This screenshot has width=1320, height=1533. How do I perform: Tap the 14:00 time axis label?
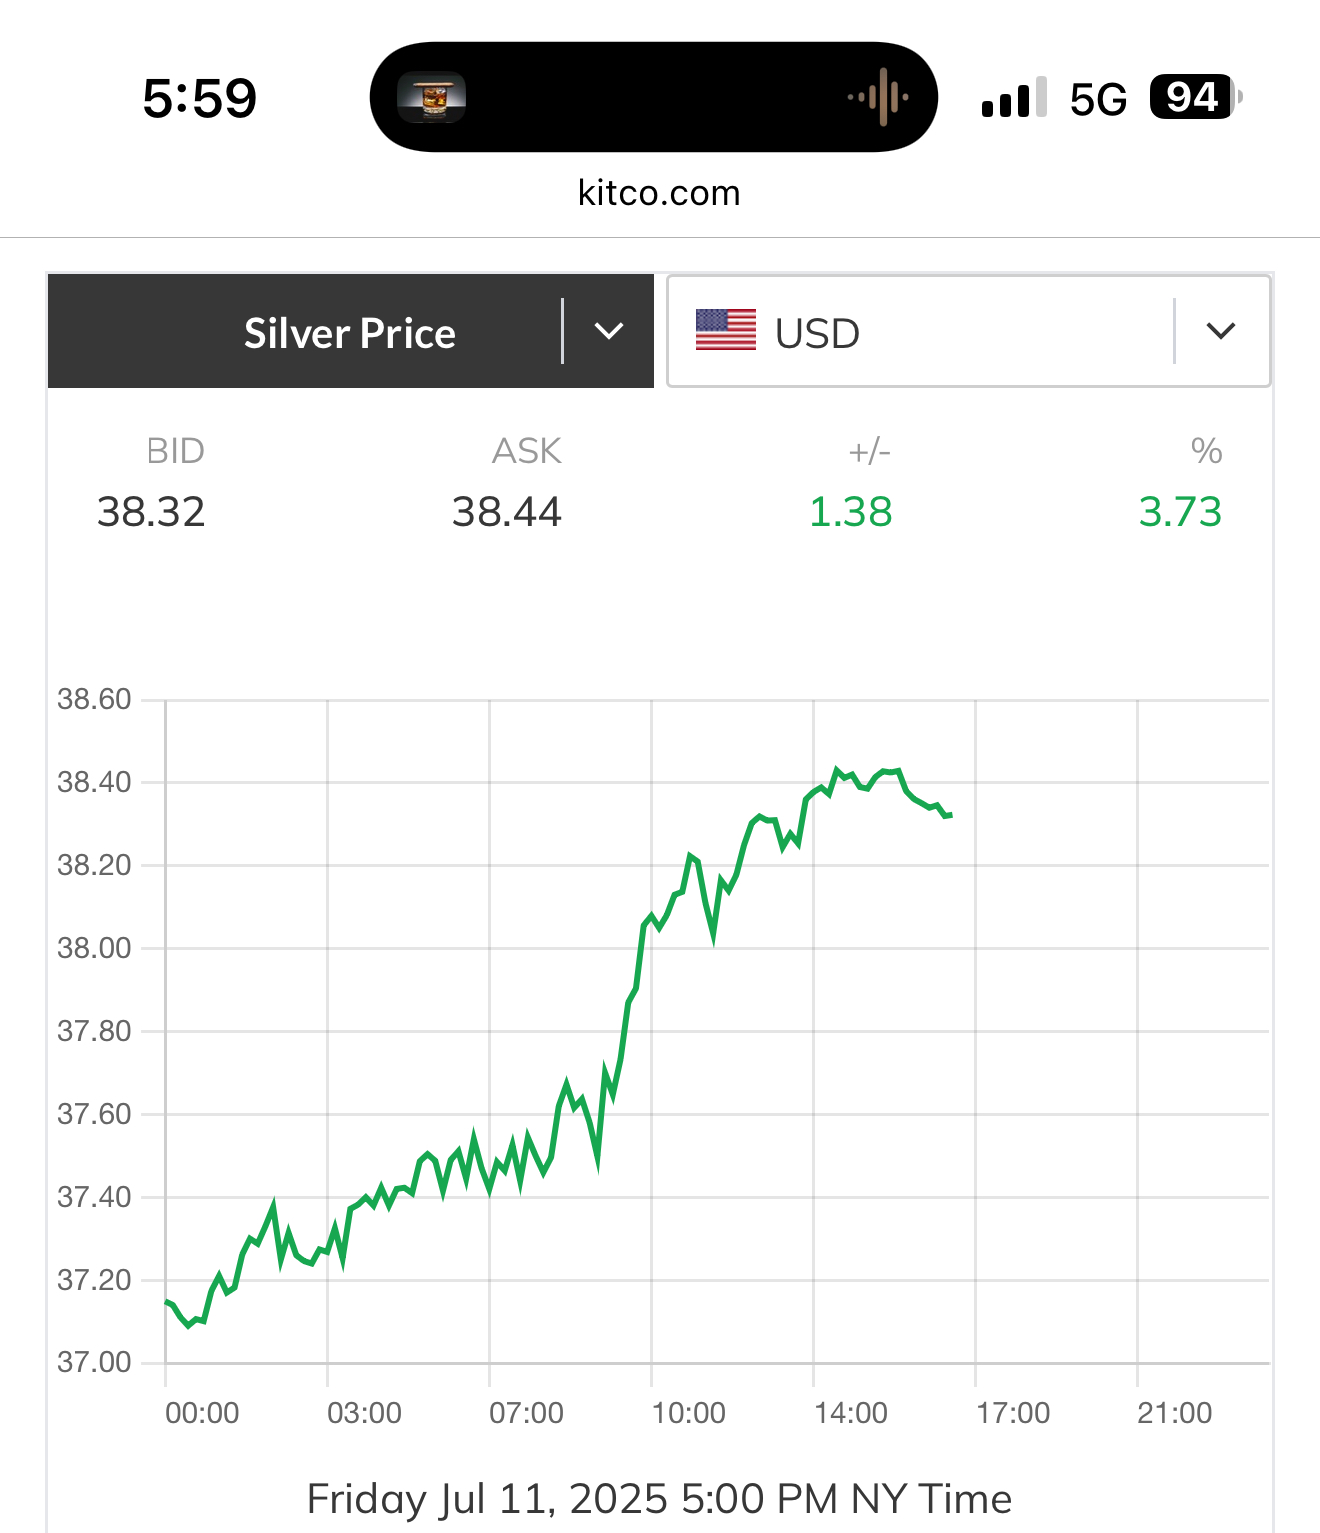[851, 1413]
